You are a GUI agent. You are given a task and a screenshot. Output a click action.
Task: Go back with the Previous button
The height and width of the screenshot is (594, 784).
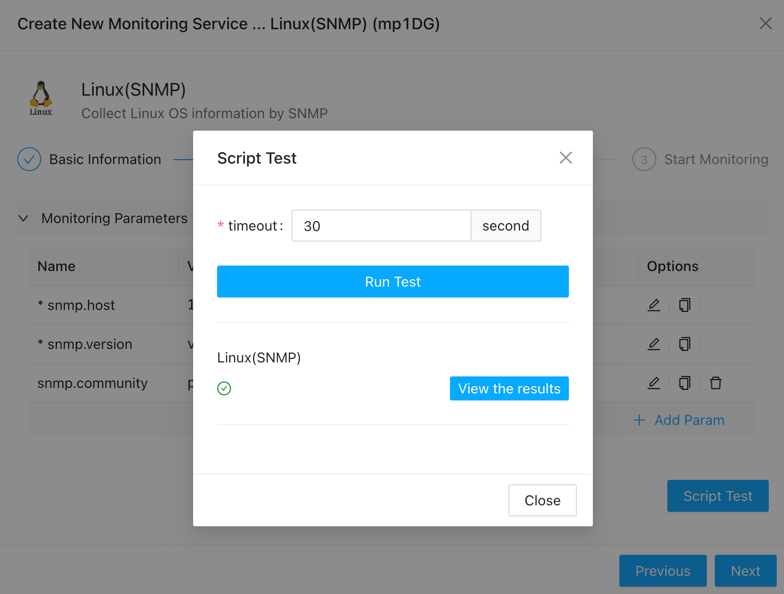pyautogui.click(x=662, y=571)
